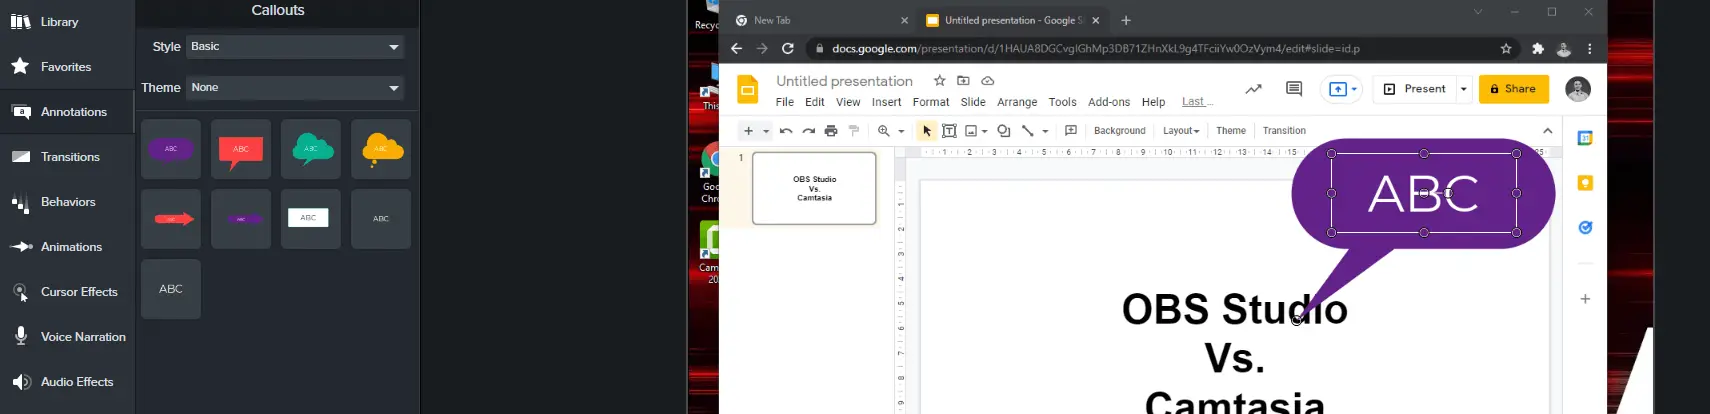Screen dimensions: 1710x414
Task: Select the plain small ABC text callout
Action: pyautogui.click(x=381, y=219)
